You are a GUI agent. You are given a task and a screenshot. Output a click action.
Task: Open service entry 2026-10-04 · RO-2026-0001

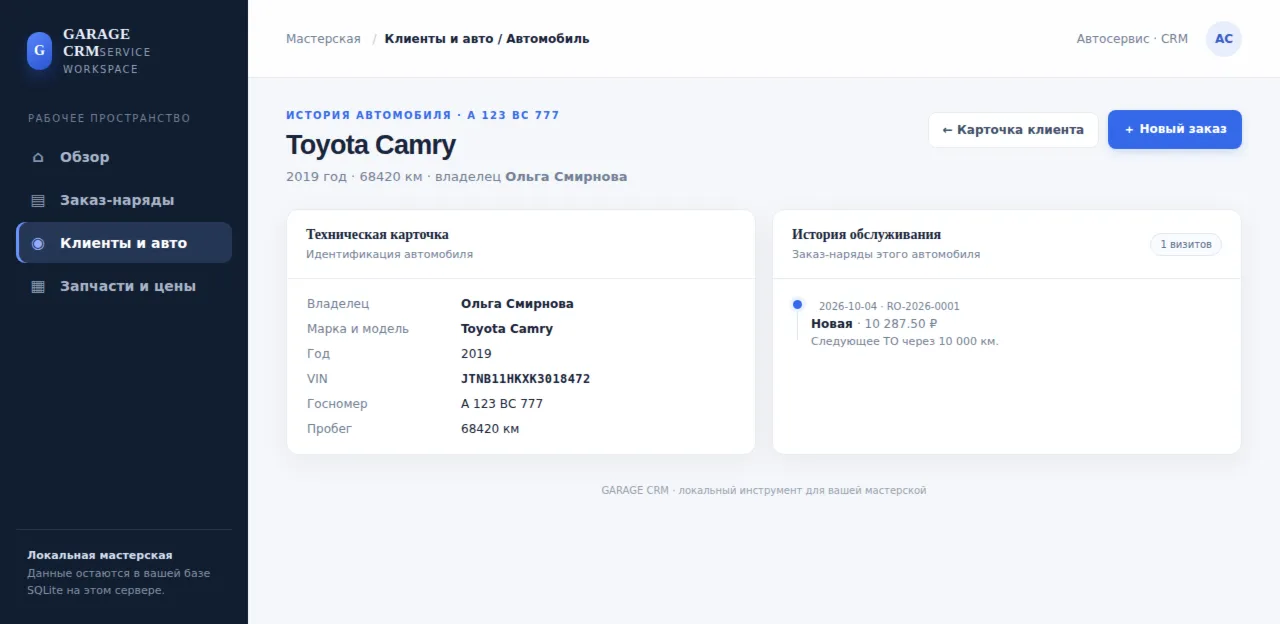point(889,306)
